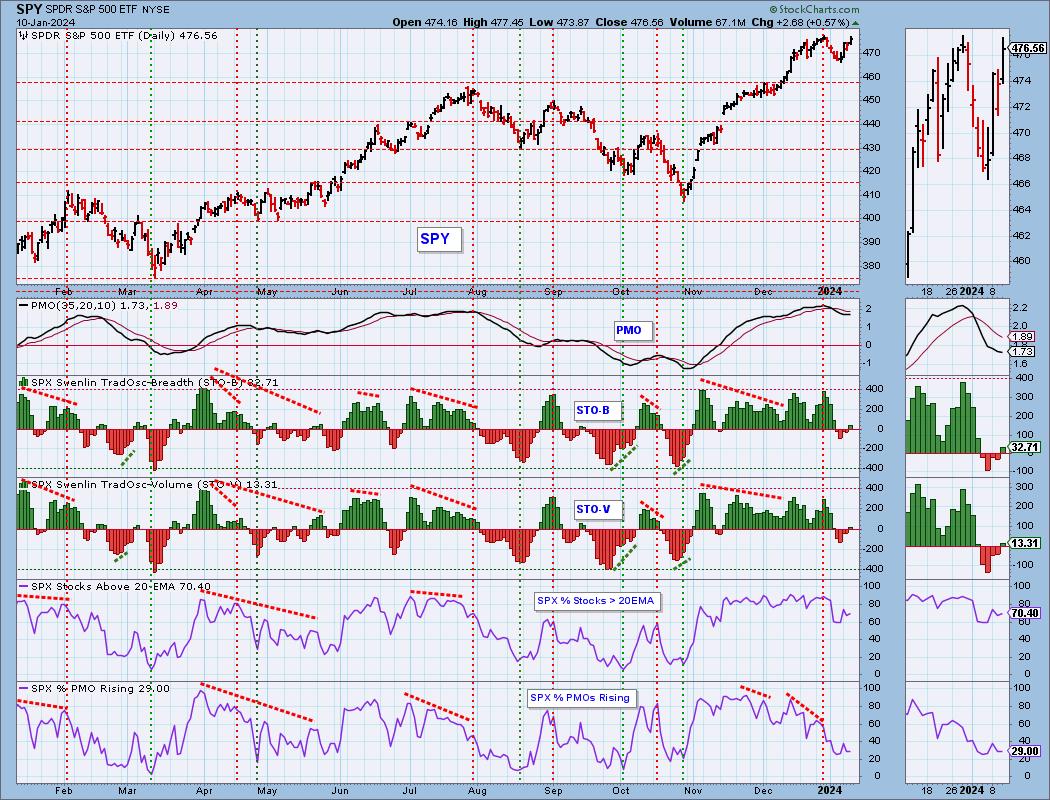Click the PMO label box
Viewport: 1050px width, 800px height.
[x=633, y=330]
